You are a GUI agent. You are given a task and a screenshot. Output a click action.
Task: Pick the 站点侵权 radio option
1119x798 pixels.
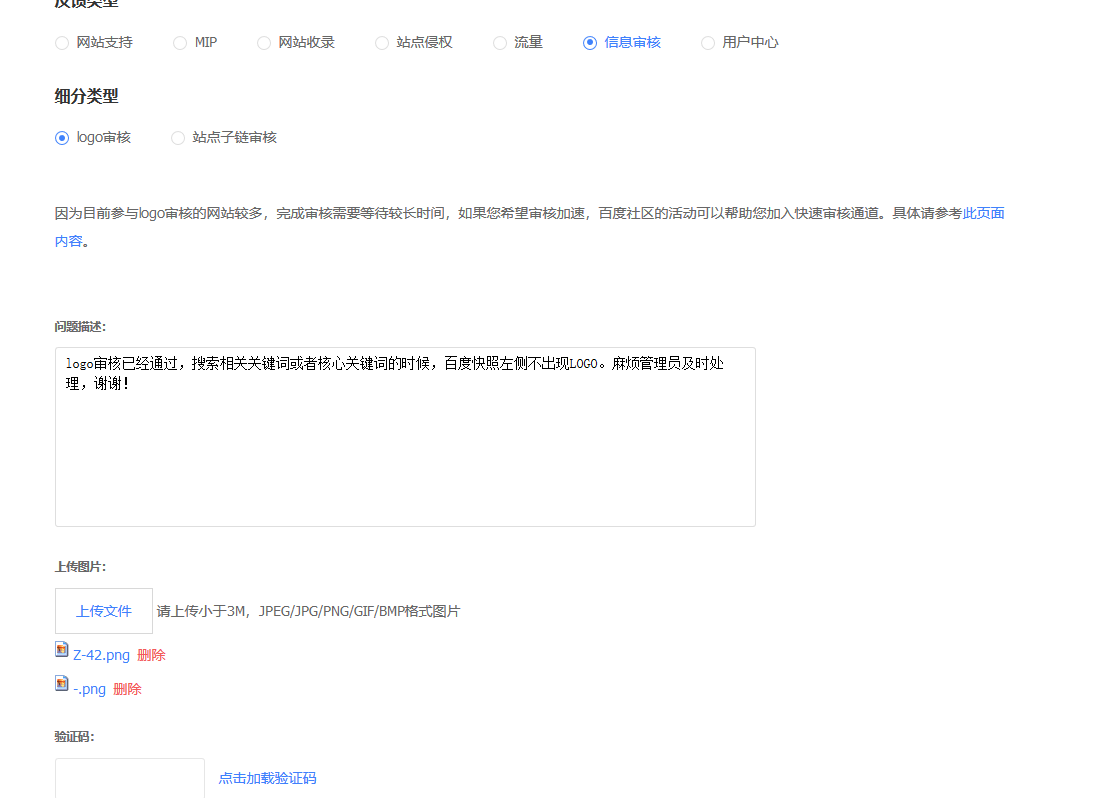click(x=382, y=43)
